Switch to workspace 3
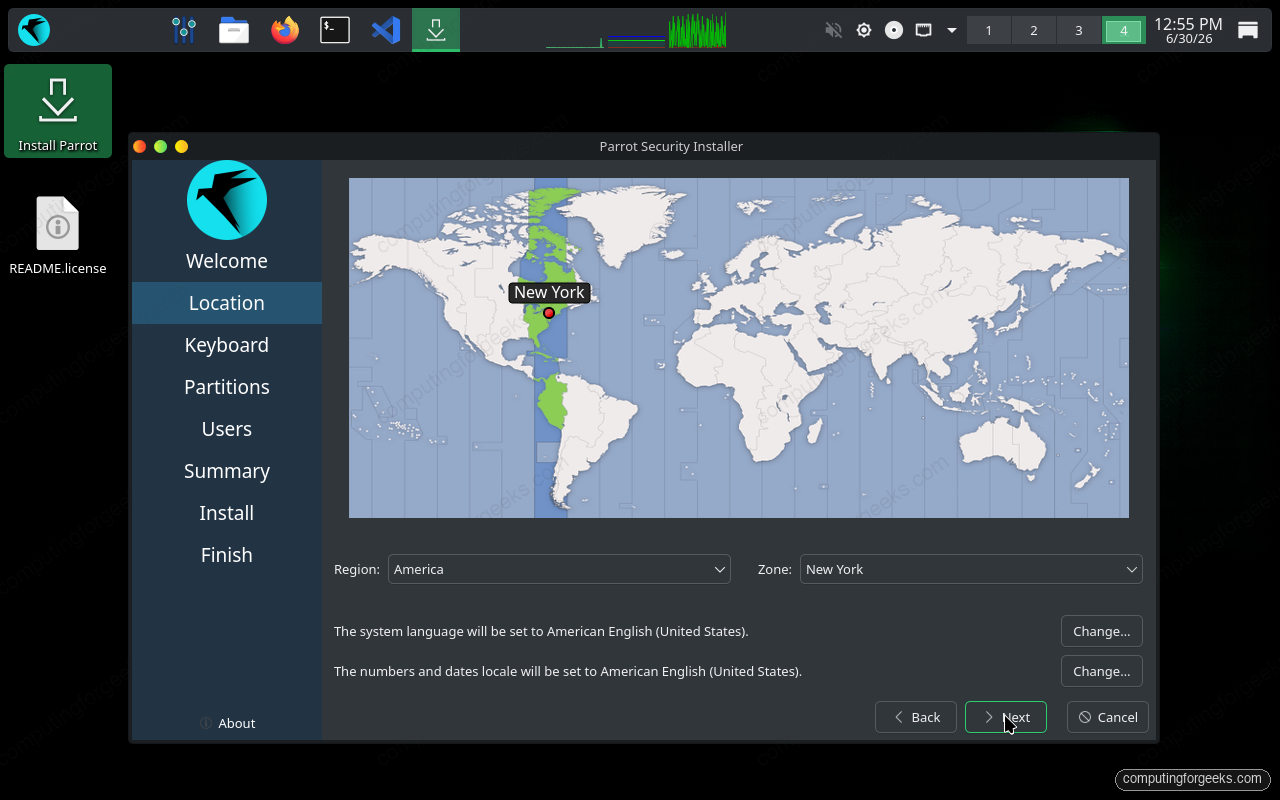 pos(1079,30)
